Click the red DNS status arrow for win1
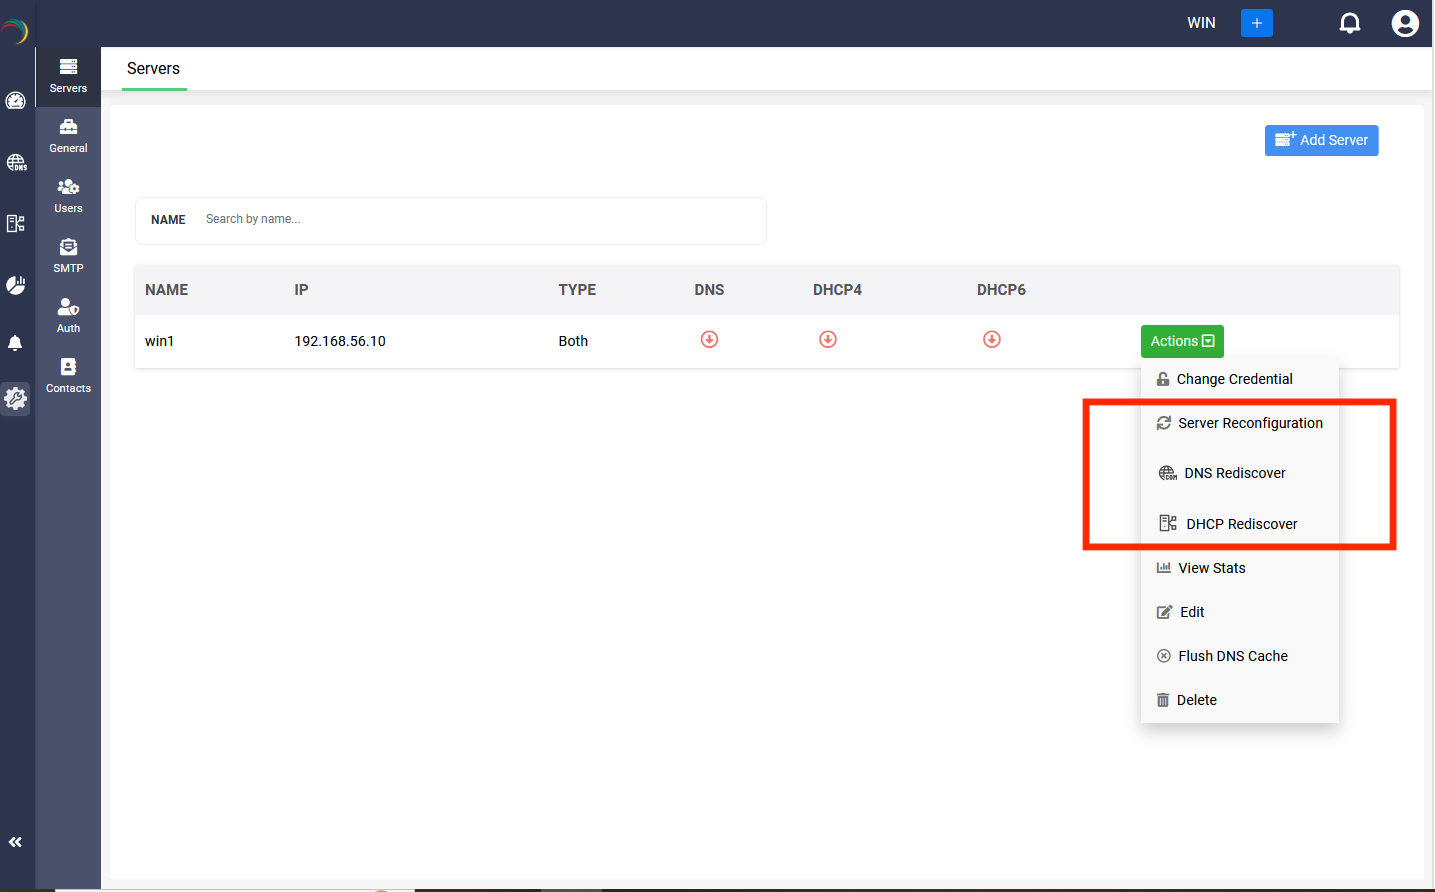1435x892 pixels. pyautogui.click(x=709, y=339)
